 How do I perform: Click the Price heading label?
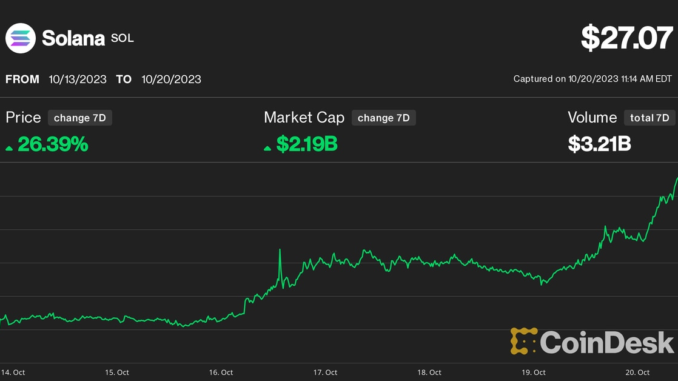click(23, 118)
